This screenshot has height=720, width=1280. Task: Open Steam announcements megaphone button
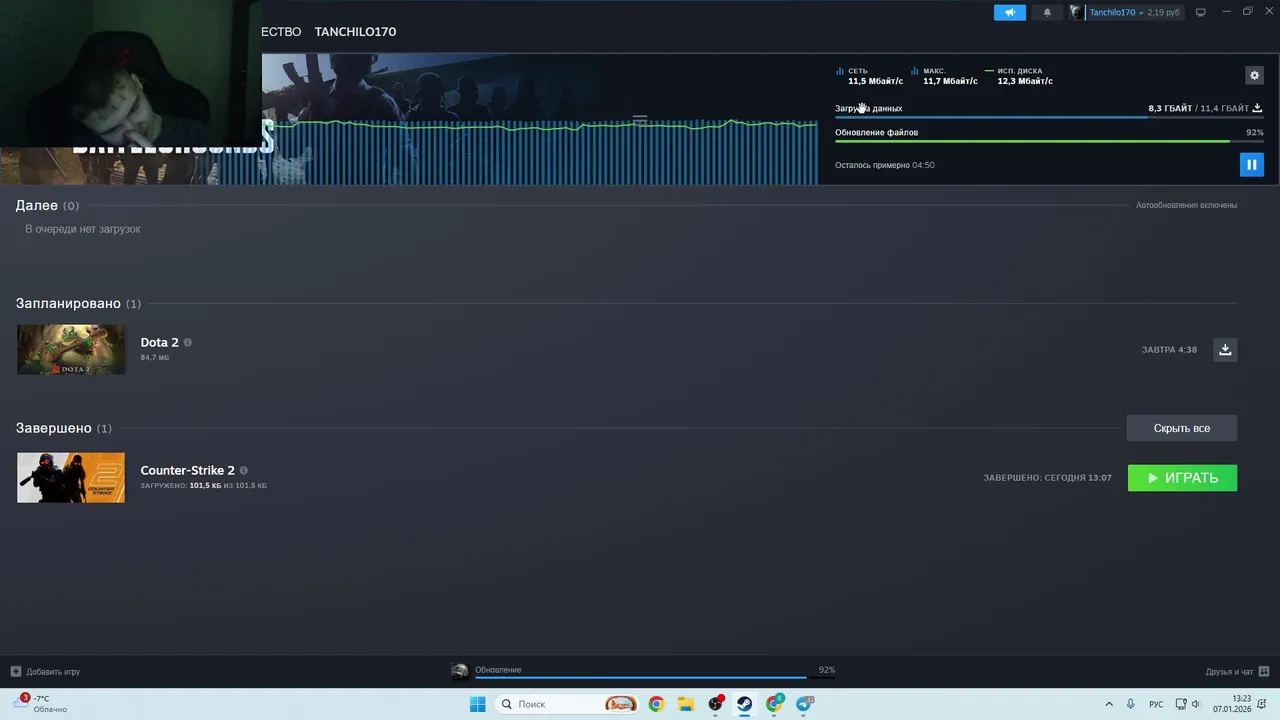click(1009, 12)
